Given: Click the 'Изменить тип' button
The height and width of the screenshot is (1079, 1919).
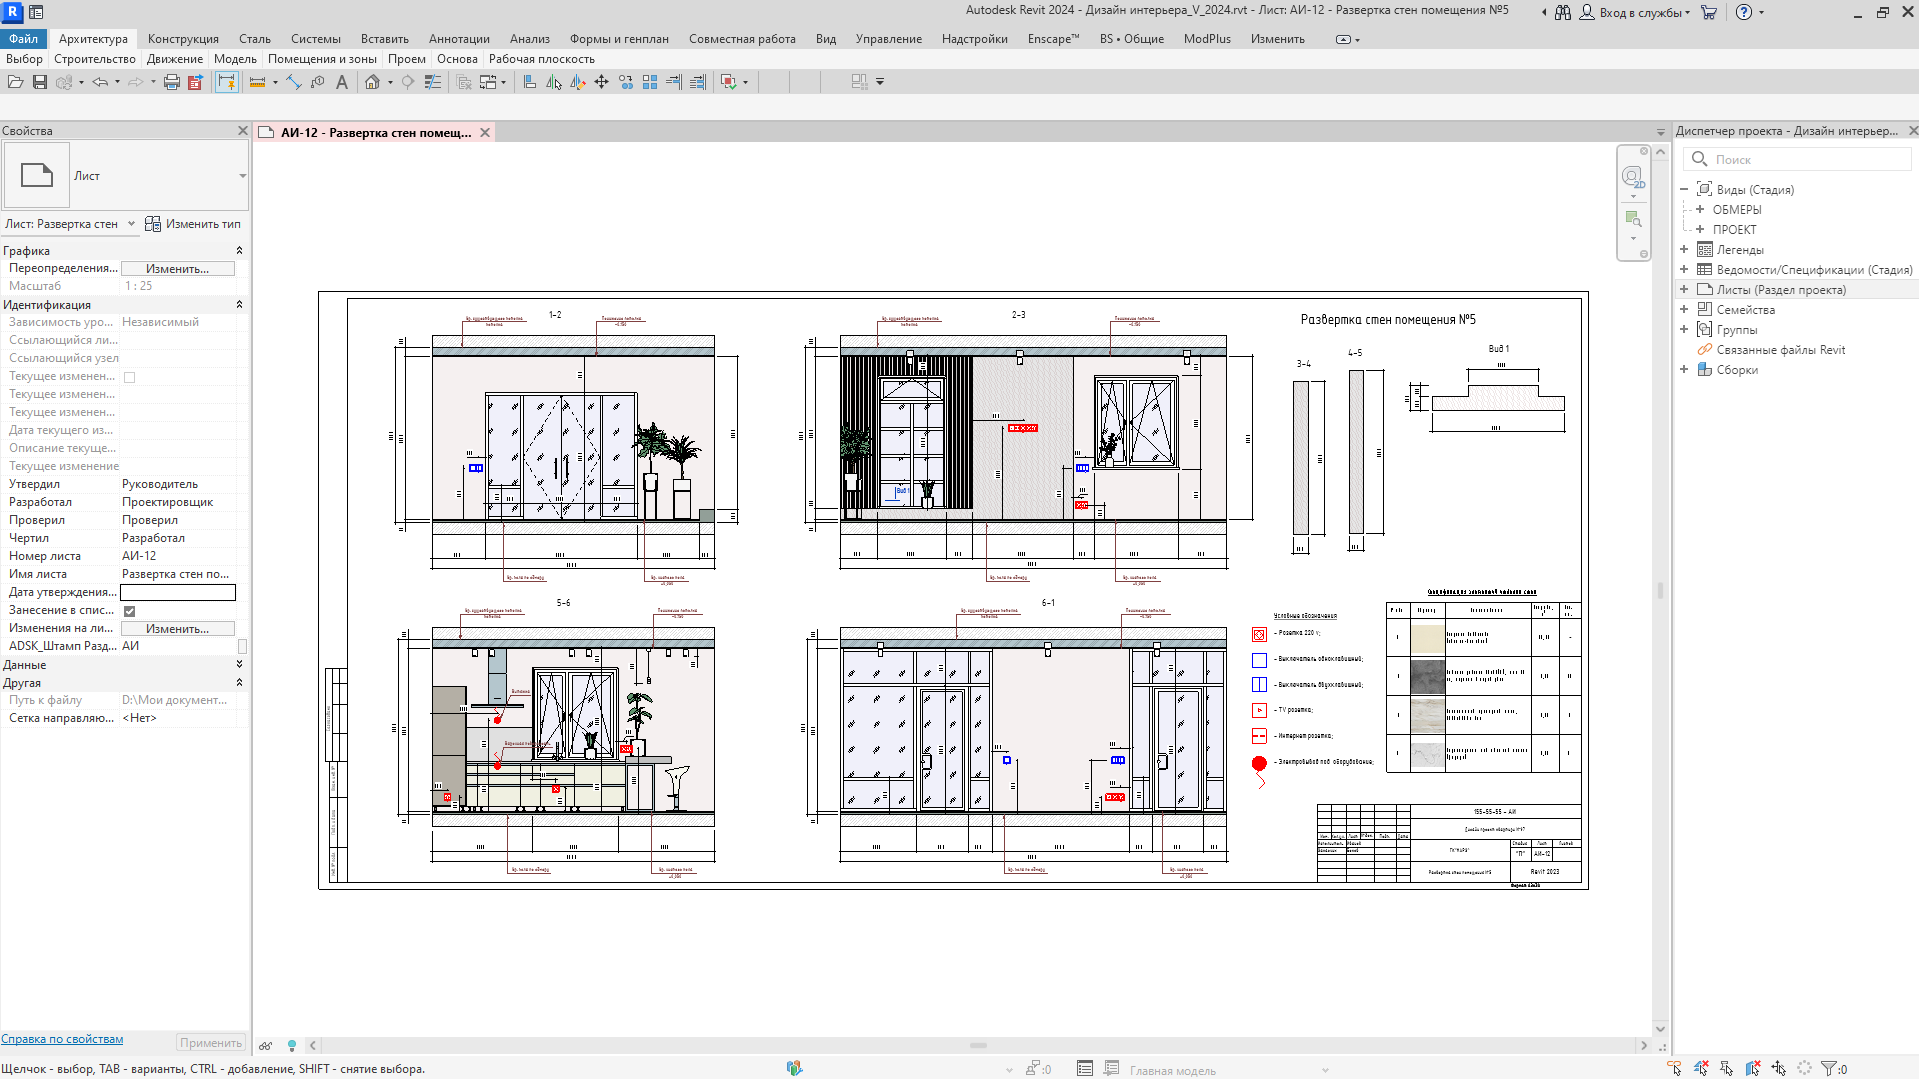Looking at the screenshot, I should (x=193, y=224).
